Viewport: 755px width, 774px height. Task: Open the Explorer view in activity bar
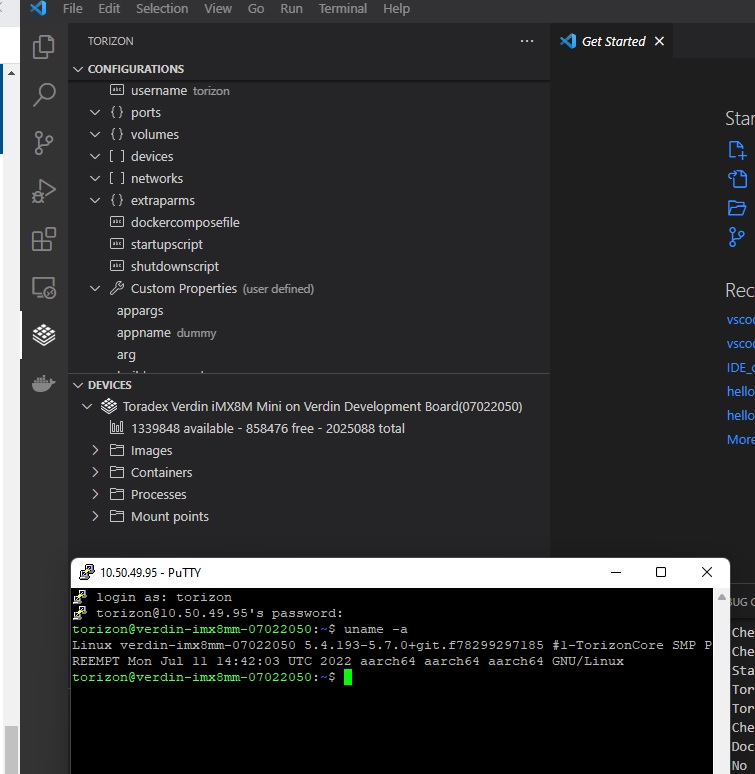click(43, 47)
